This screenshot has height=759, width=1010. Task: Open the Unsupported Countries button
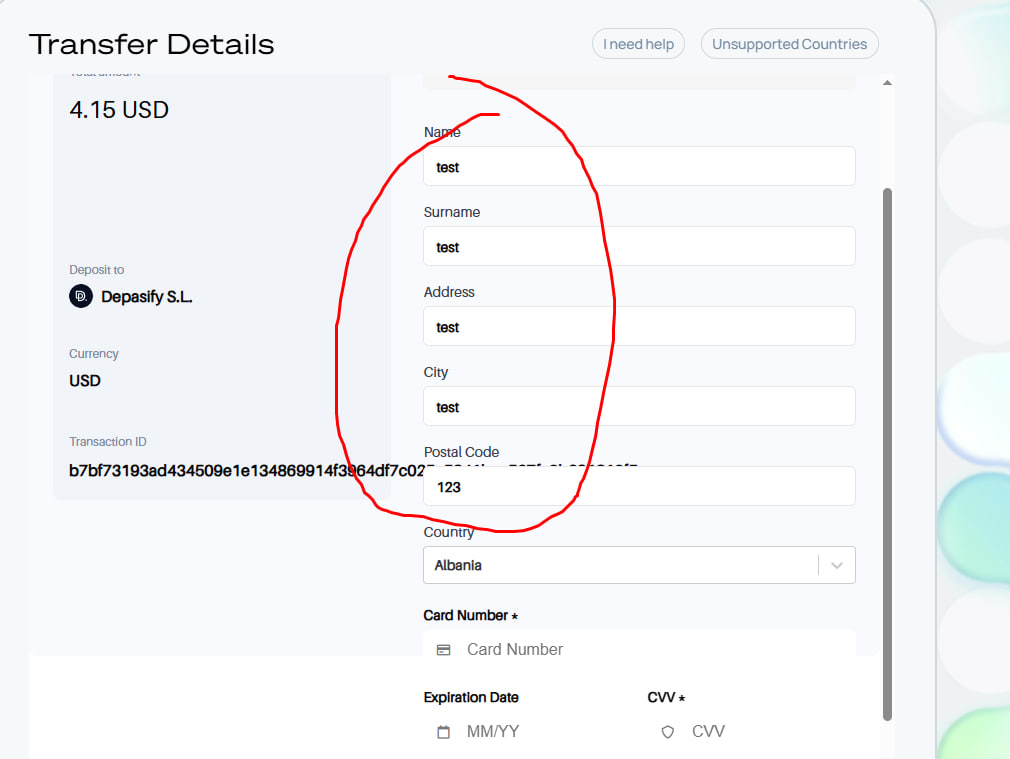click(x=789, y=44)
